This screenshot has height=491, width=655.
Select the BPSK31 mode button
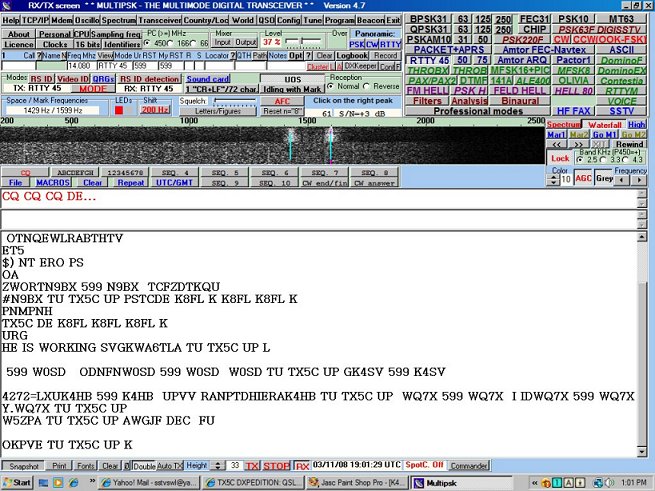click(428, 19)
